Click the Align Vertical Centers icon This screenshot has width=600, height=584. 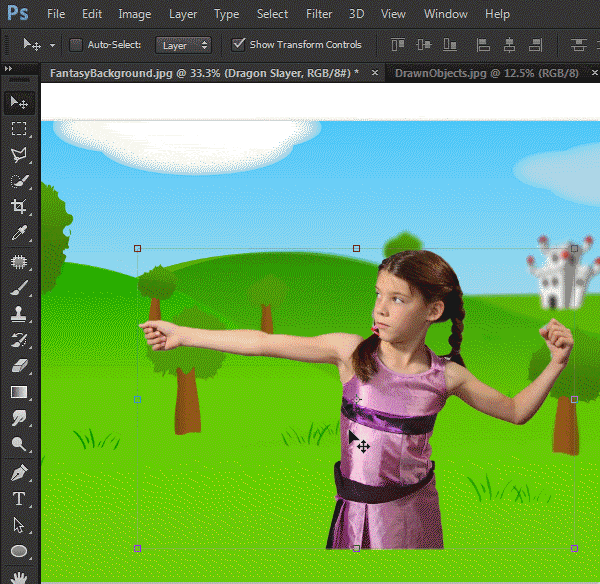(424, 45)
